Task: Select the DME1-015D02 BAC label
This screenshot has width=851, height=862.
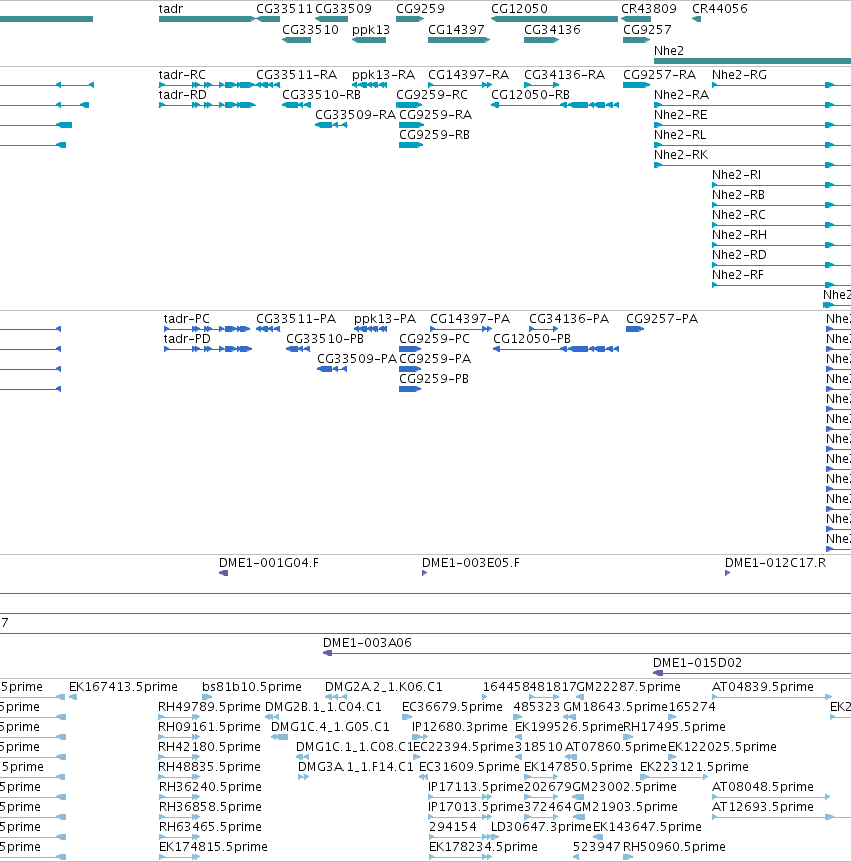Action: pyautogui.click(x=698, y=662)
